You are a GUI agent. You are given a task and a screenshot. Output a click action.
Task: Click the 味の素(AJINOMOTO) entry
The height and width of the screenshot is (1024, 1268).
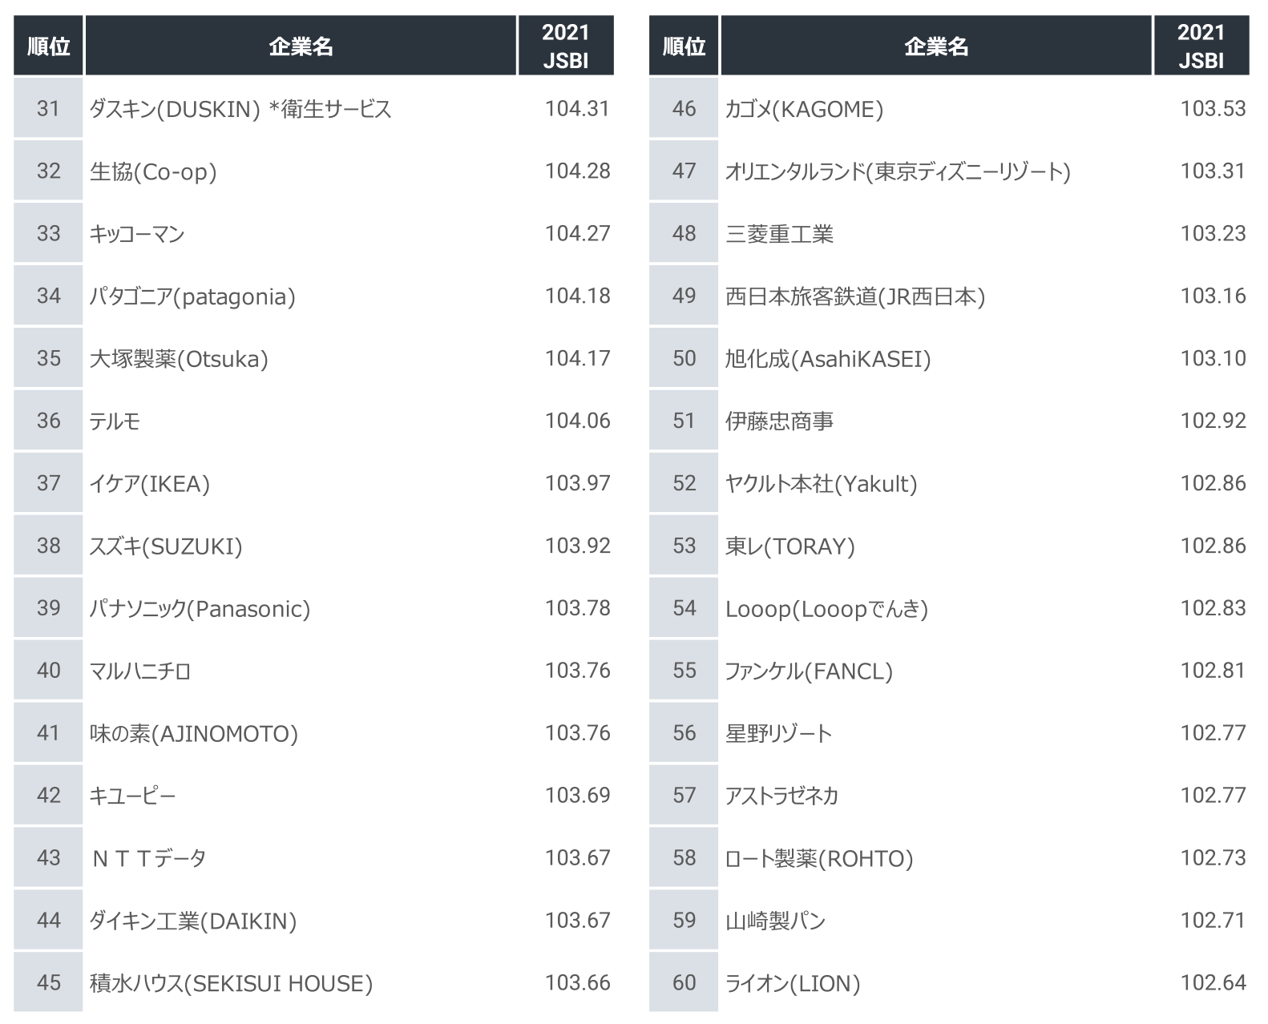tap(194, 733)
